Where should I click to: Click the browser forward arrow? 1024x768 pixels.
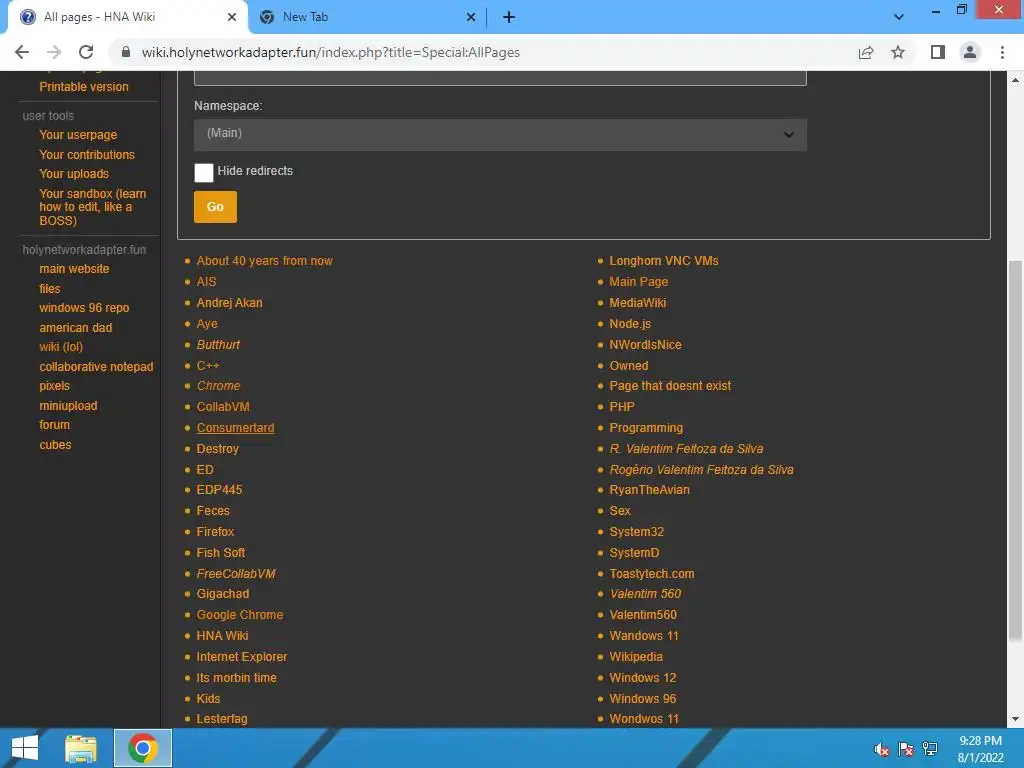(x=54, y=52)
